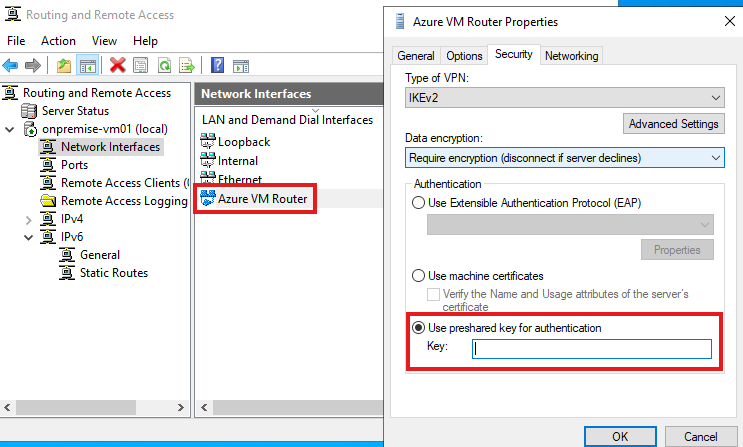The image size is (743, 447).
Task: Click into the preshared Key field
Action: point(592,349)
